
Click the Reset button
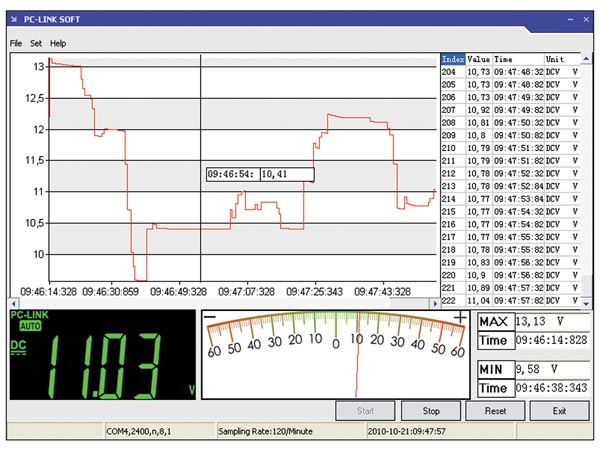pos(495,411)
